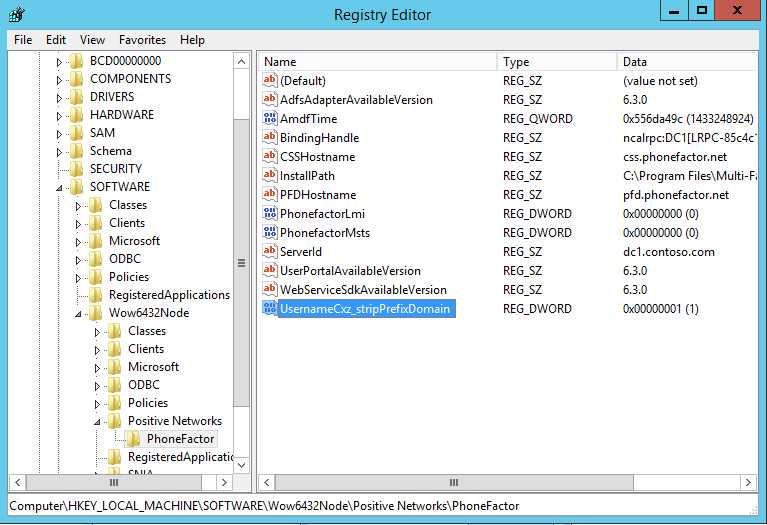Expand the DRIVERS key
Viewport: 767px width, 525px height.
point(59,98)
